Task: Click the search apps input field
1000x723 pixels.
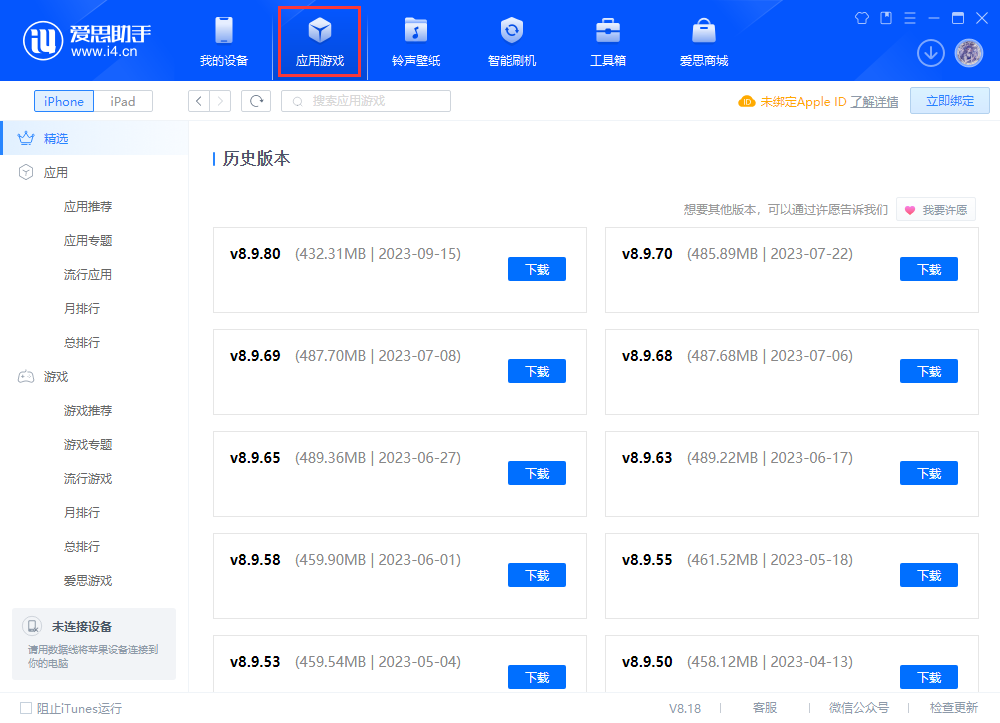Action: (x=365, y=100)
